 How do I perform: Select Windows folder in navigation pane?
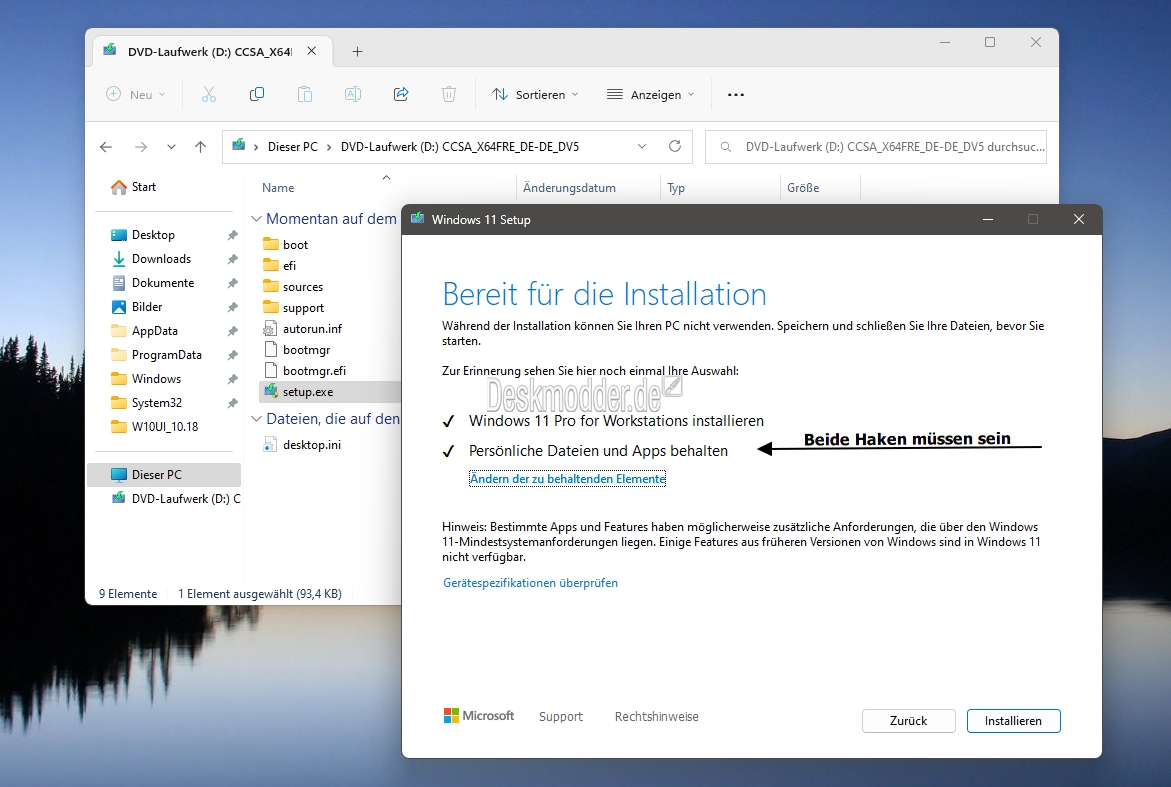[156, 379]
